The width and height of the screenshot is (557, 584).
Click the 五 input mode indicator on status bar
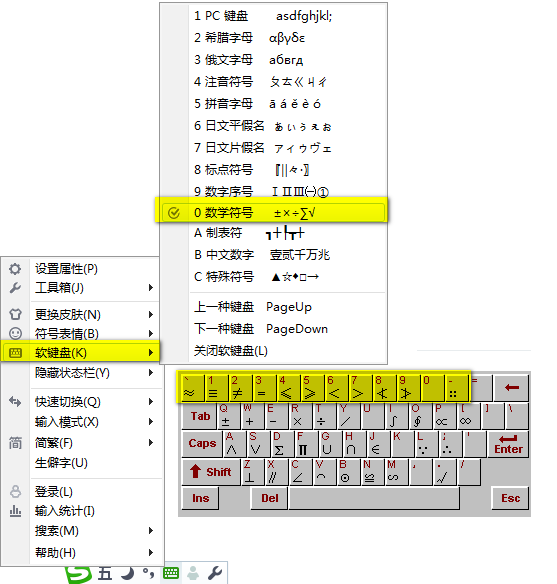coord(105,574)
